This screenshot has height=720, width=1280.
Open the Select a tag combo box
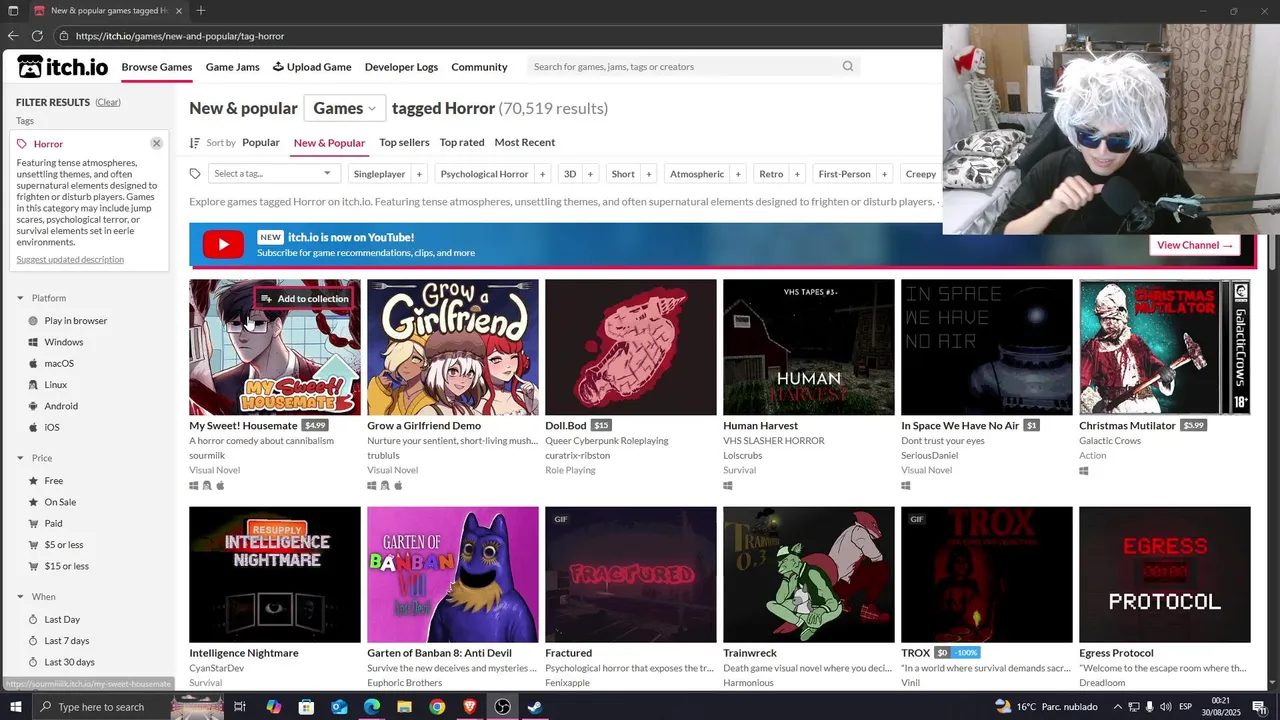click(274, 174)
